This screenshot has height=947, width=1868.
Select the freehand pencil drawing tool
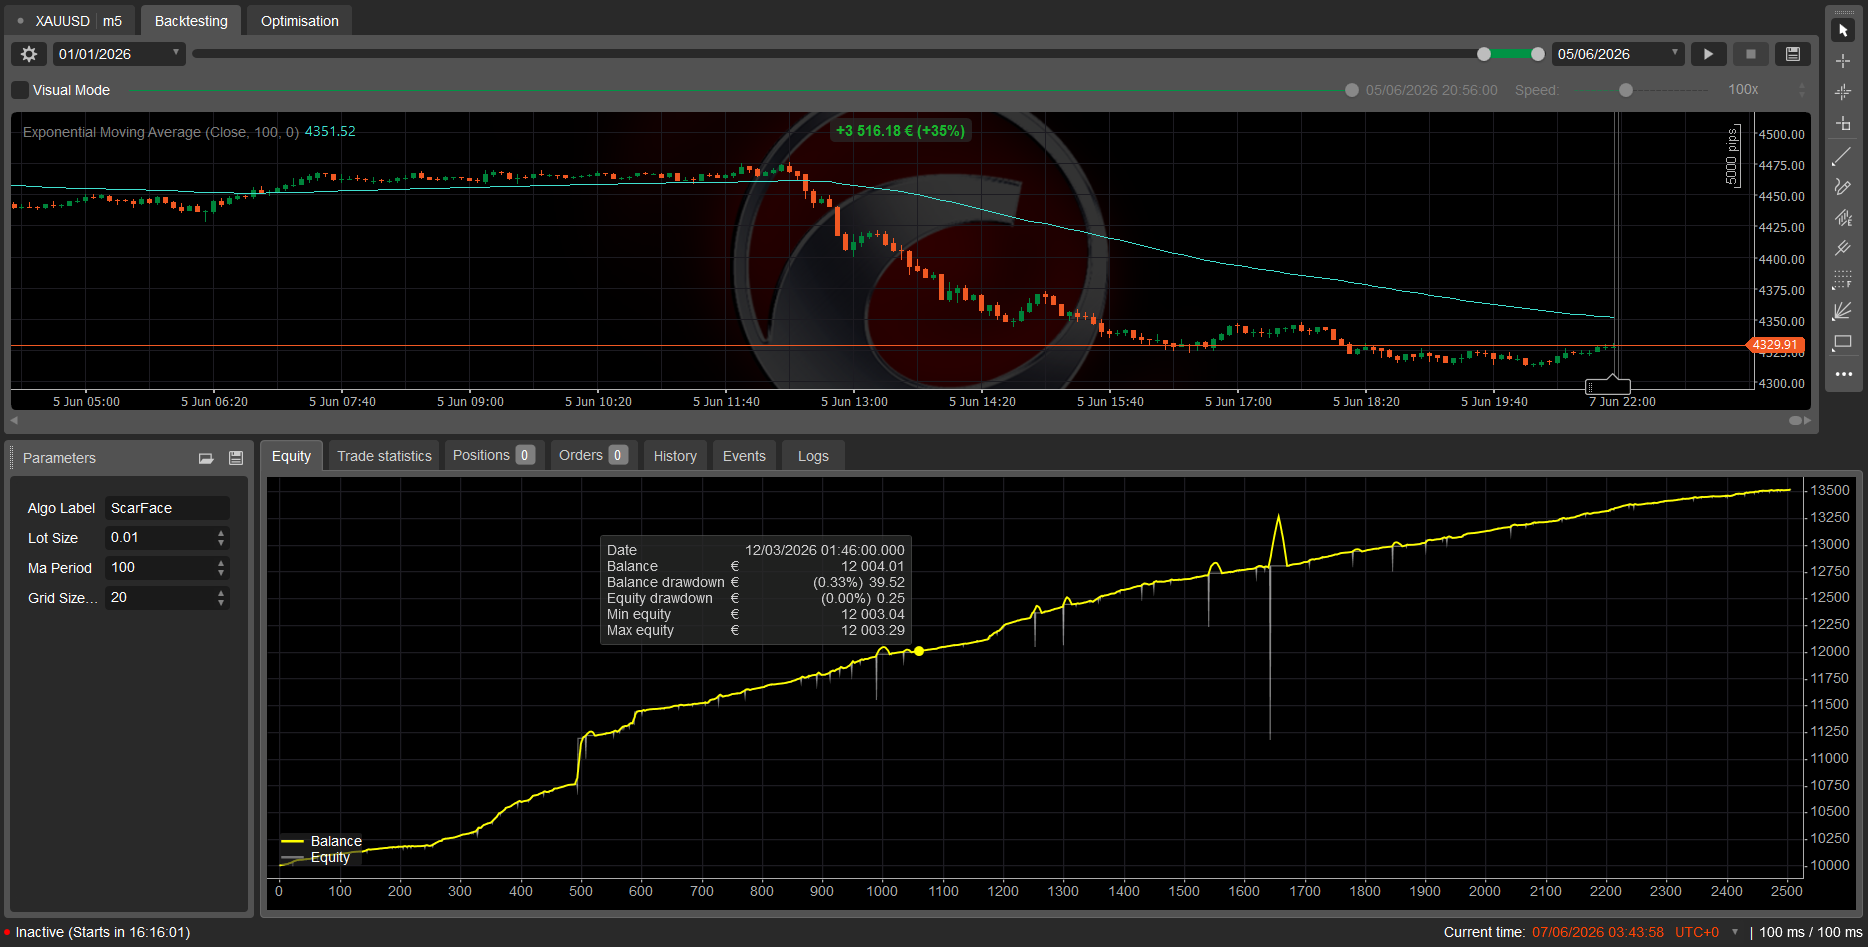(x=1843, y=187)
